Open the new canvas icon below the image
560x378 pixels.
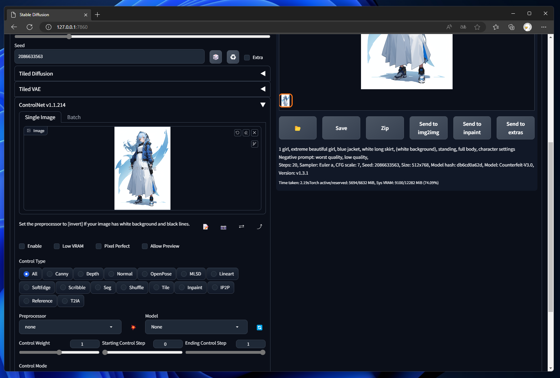tap(205, 227)
